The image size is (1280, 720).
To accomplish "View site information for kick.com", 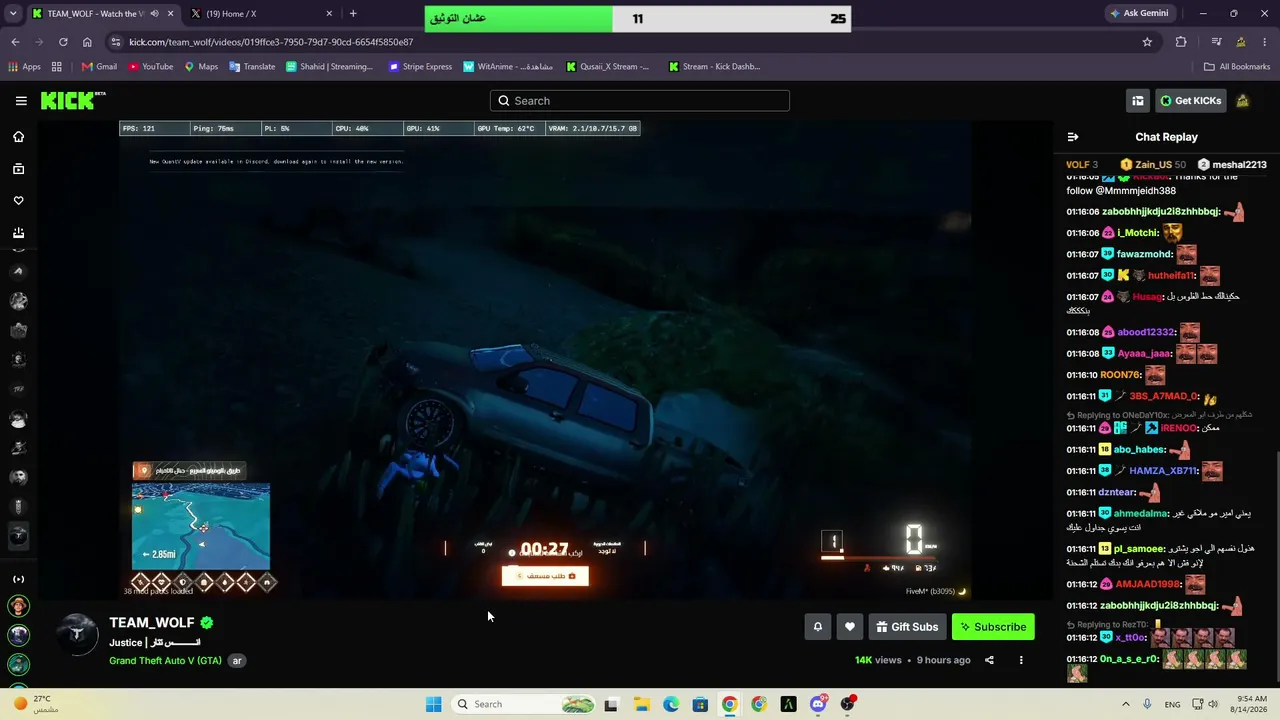I will [116, 42].
